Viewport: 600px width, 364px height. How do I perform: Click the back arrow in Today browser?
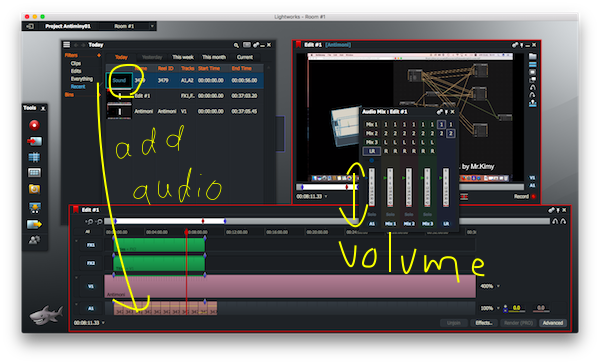pyautogui.click(x=76, y=45)
